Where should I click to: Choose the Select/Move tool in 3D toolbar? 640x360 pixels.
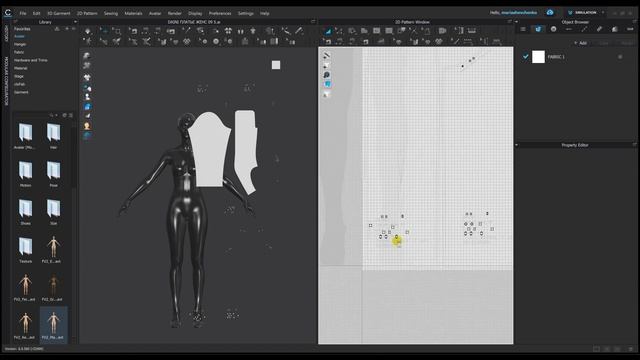click(x=104, y=31)
